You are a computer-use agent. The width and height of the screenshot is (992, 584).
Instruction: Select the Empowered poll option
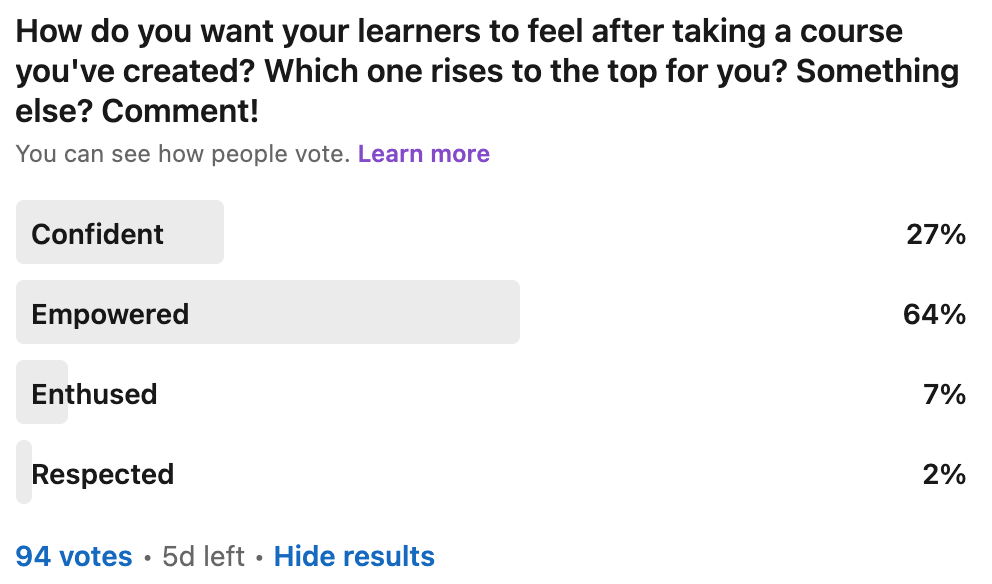point(490,312)
